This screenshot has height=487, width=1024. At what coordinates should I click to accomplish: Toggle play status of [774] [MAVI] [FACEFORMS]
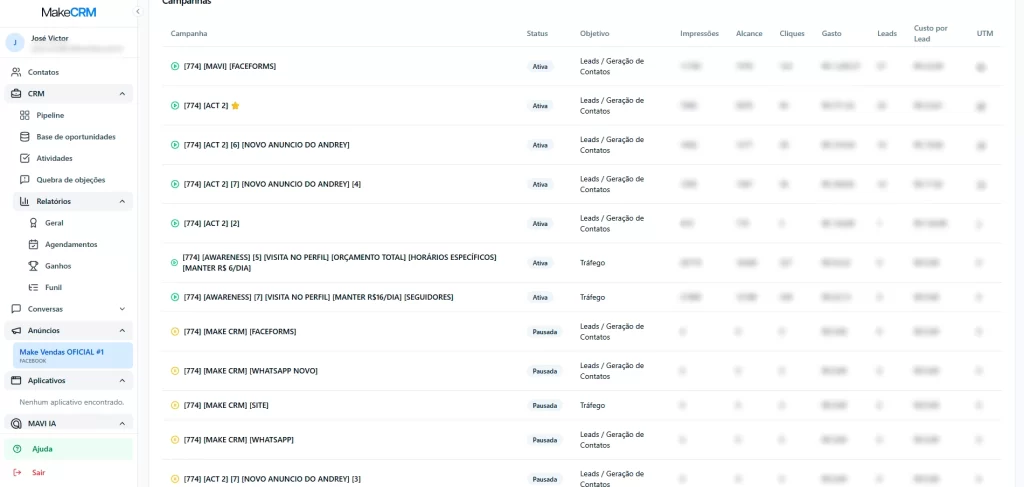[175, 66]
